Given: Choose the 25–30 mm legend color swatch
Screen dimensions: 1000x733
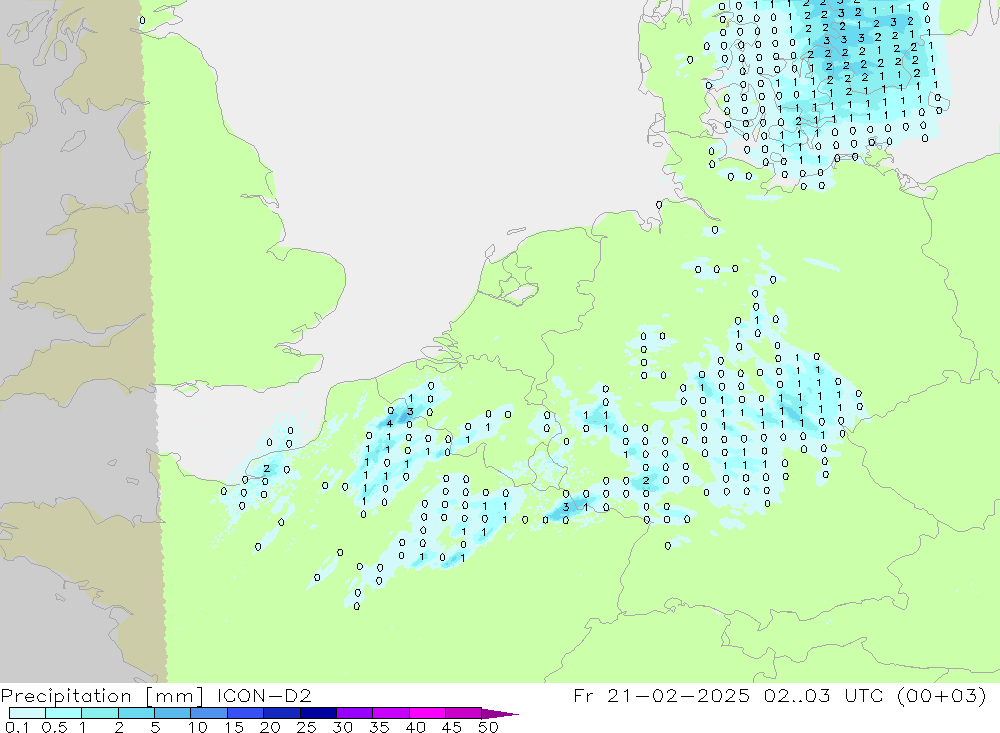Looking at the screenshot, I should click(x=318, y=713).
